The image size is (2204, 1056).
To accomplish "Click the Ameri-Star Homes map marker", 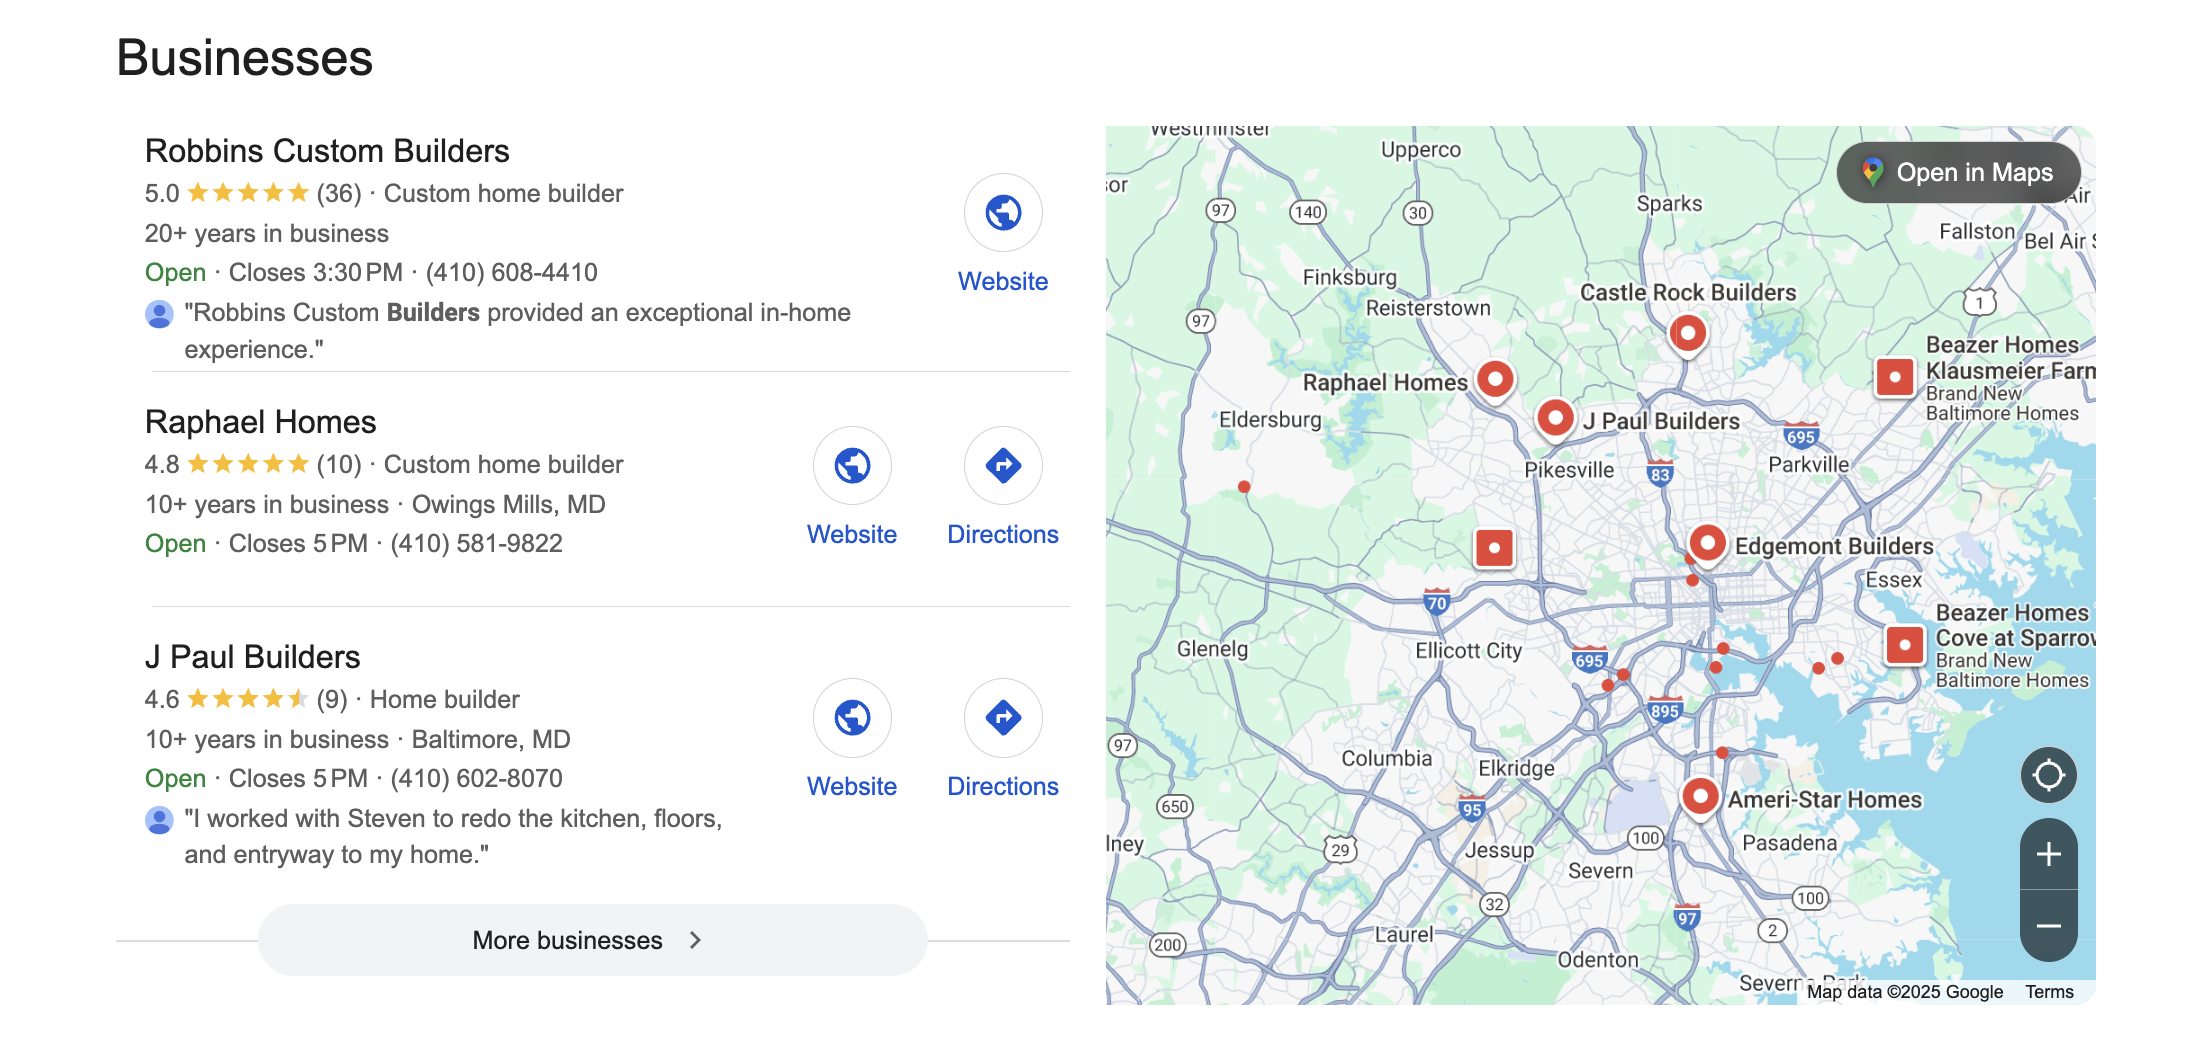I will click(x=1700, y=797).
